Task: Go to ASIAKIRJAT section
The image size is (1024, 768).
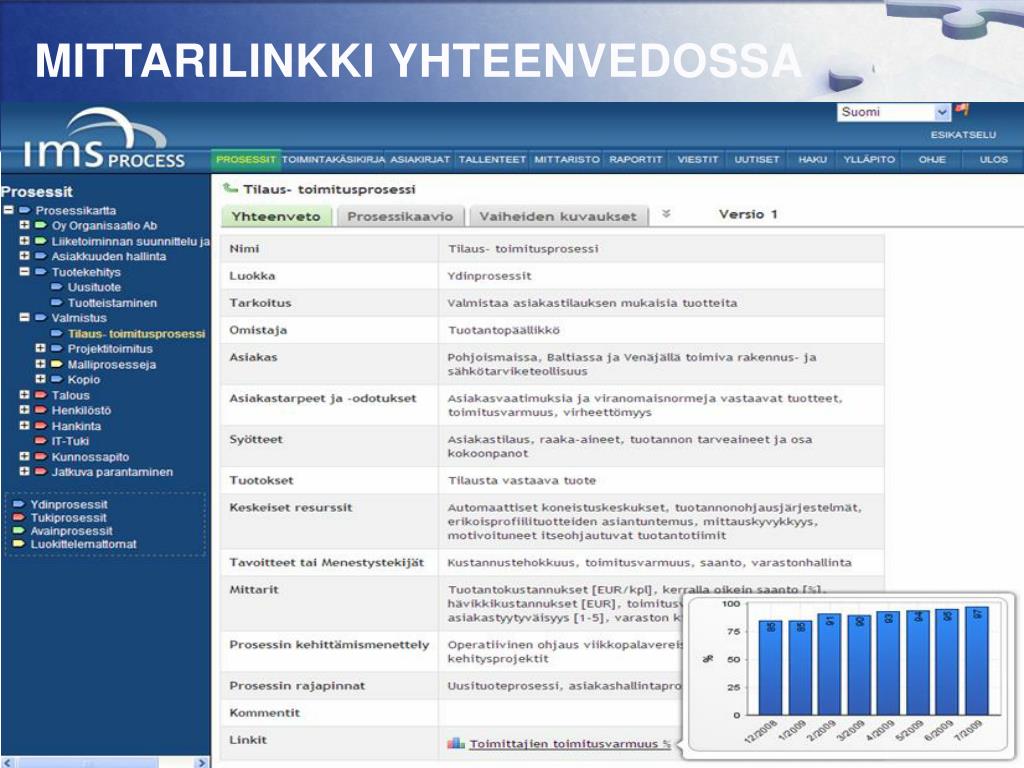Action: pos(420,159)
